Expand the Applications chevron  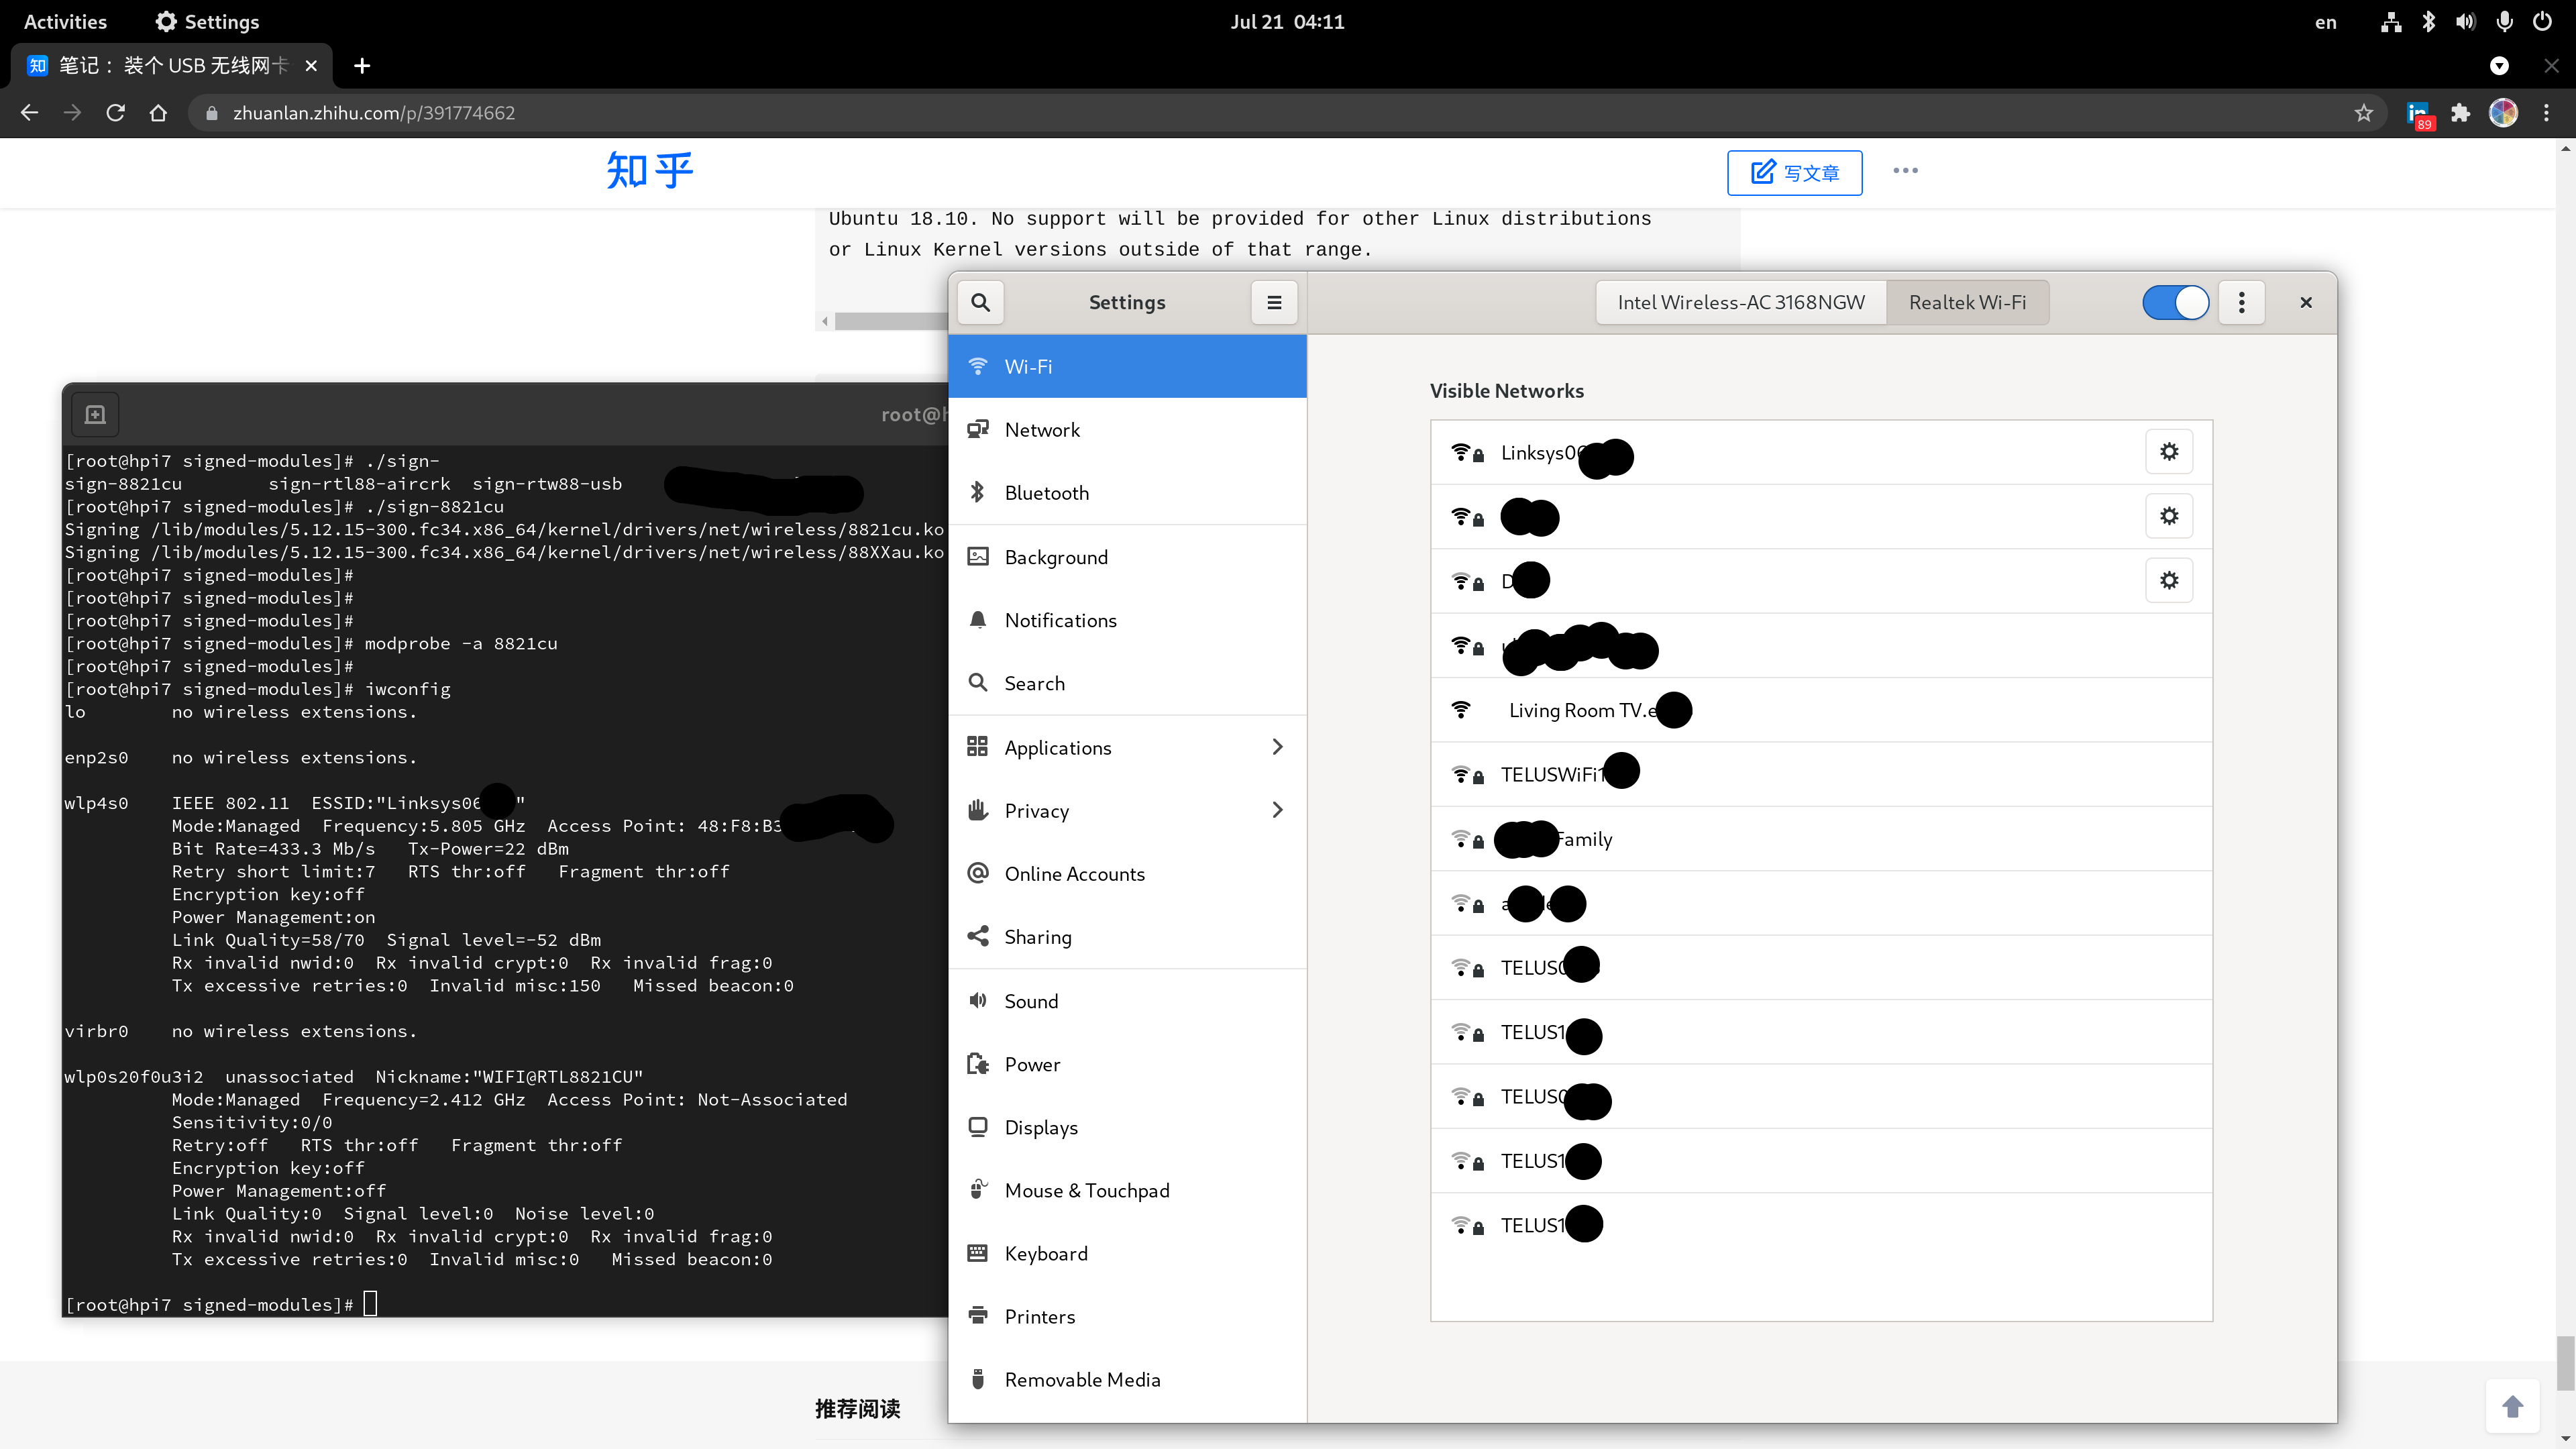click(1277, 747)
